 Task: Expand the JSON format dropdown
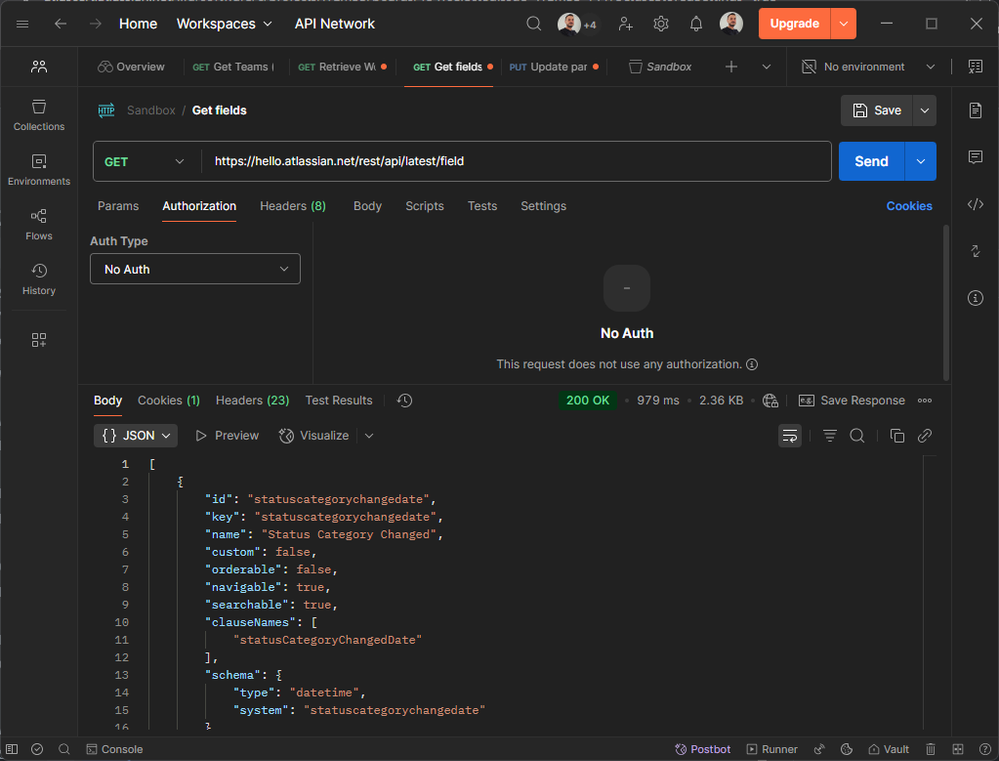point(136,436)
